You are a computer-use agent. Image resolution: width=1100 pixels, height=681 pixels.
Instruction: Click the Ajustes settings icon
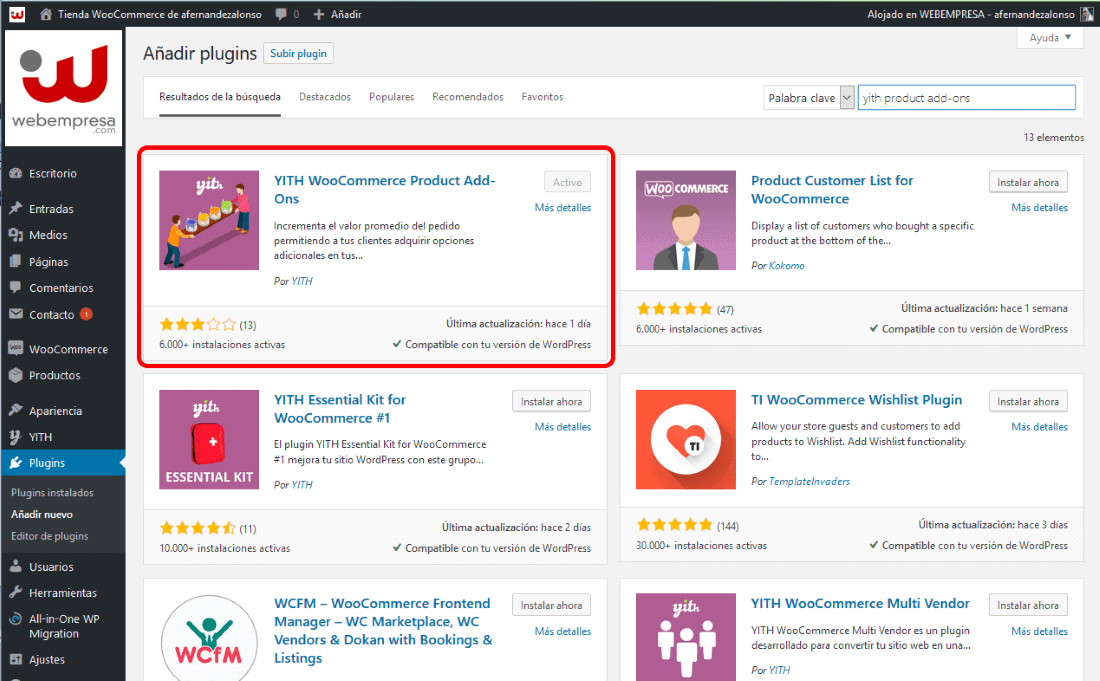click(x=15, y=659)
